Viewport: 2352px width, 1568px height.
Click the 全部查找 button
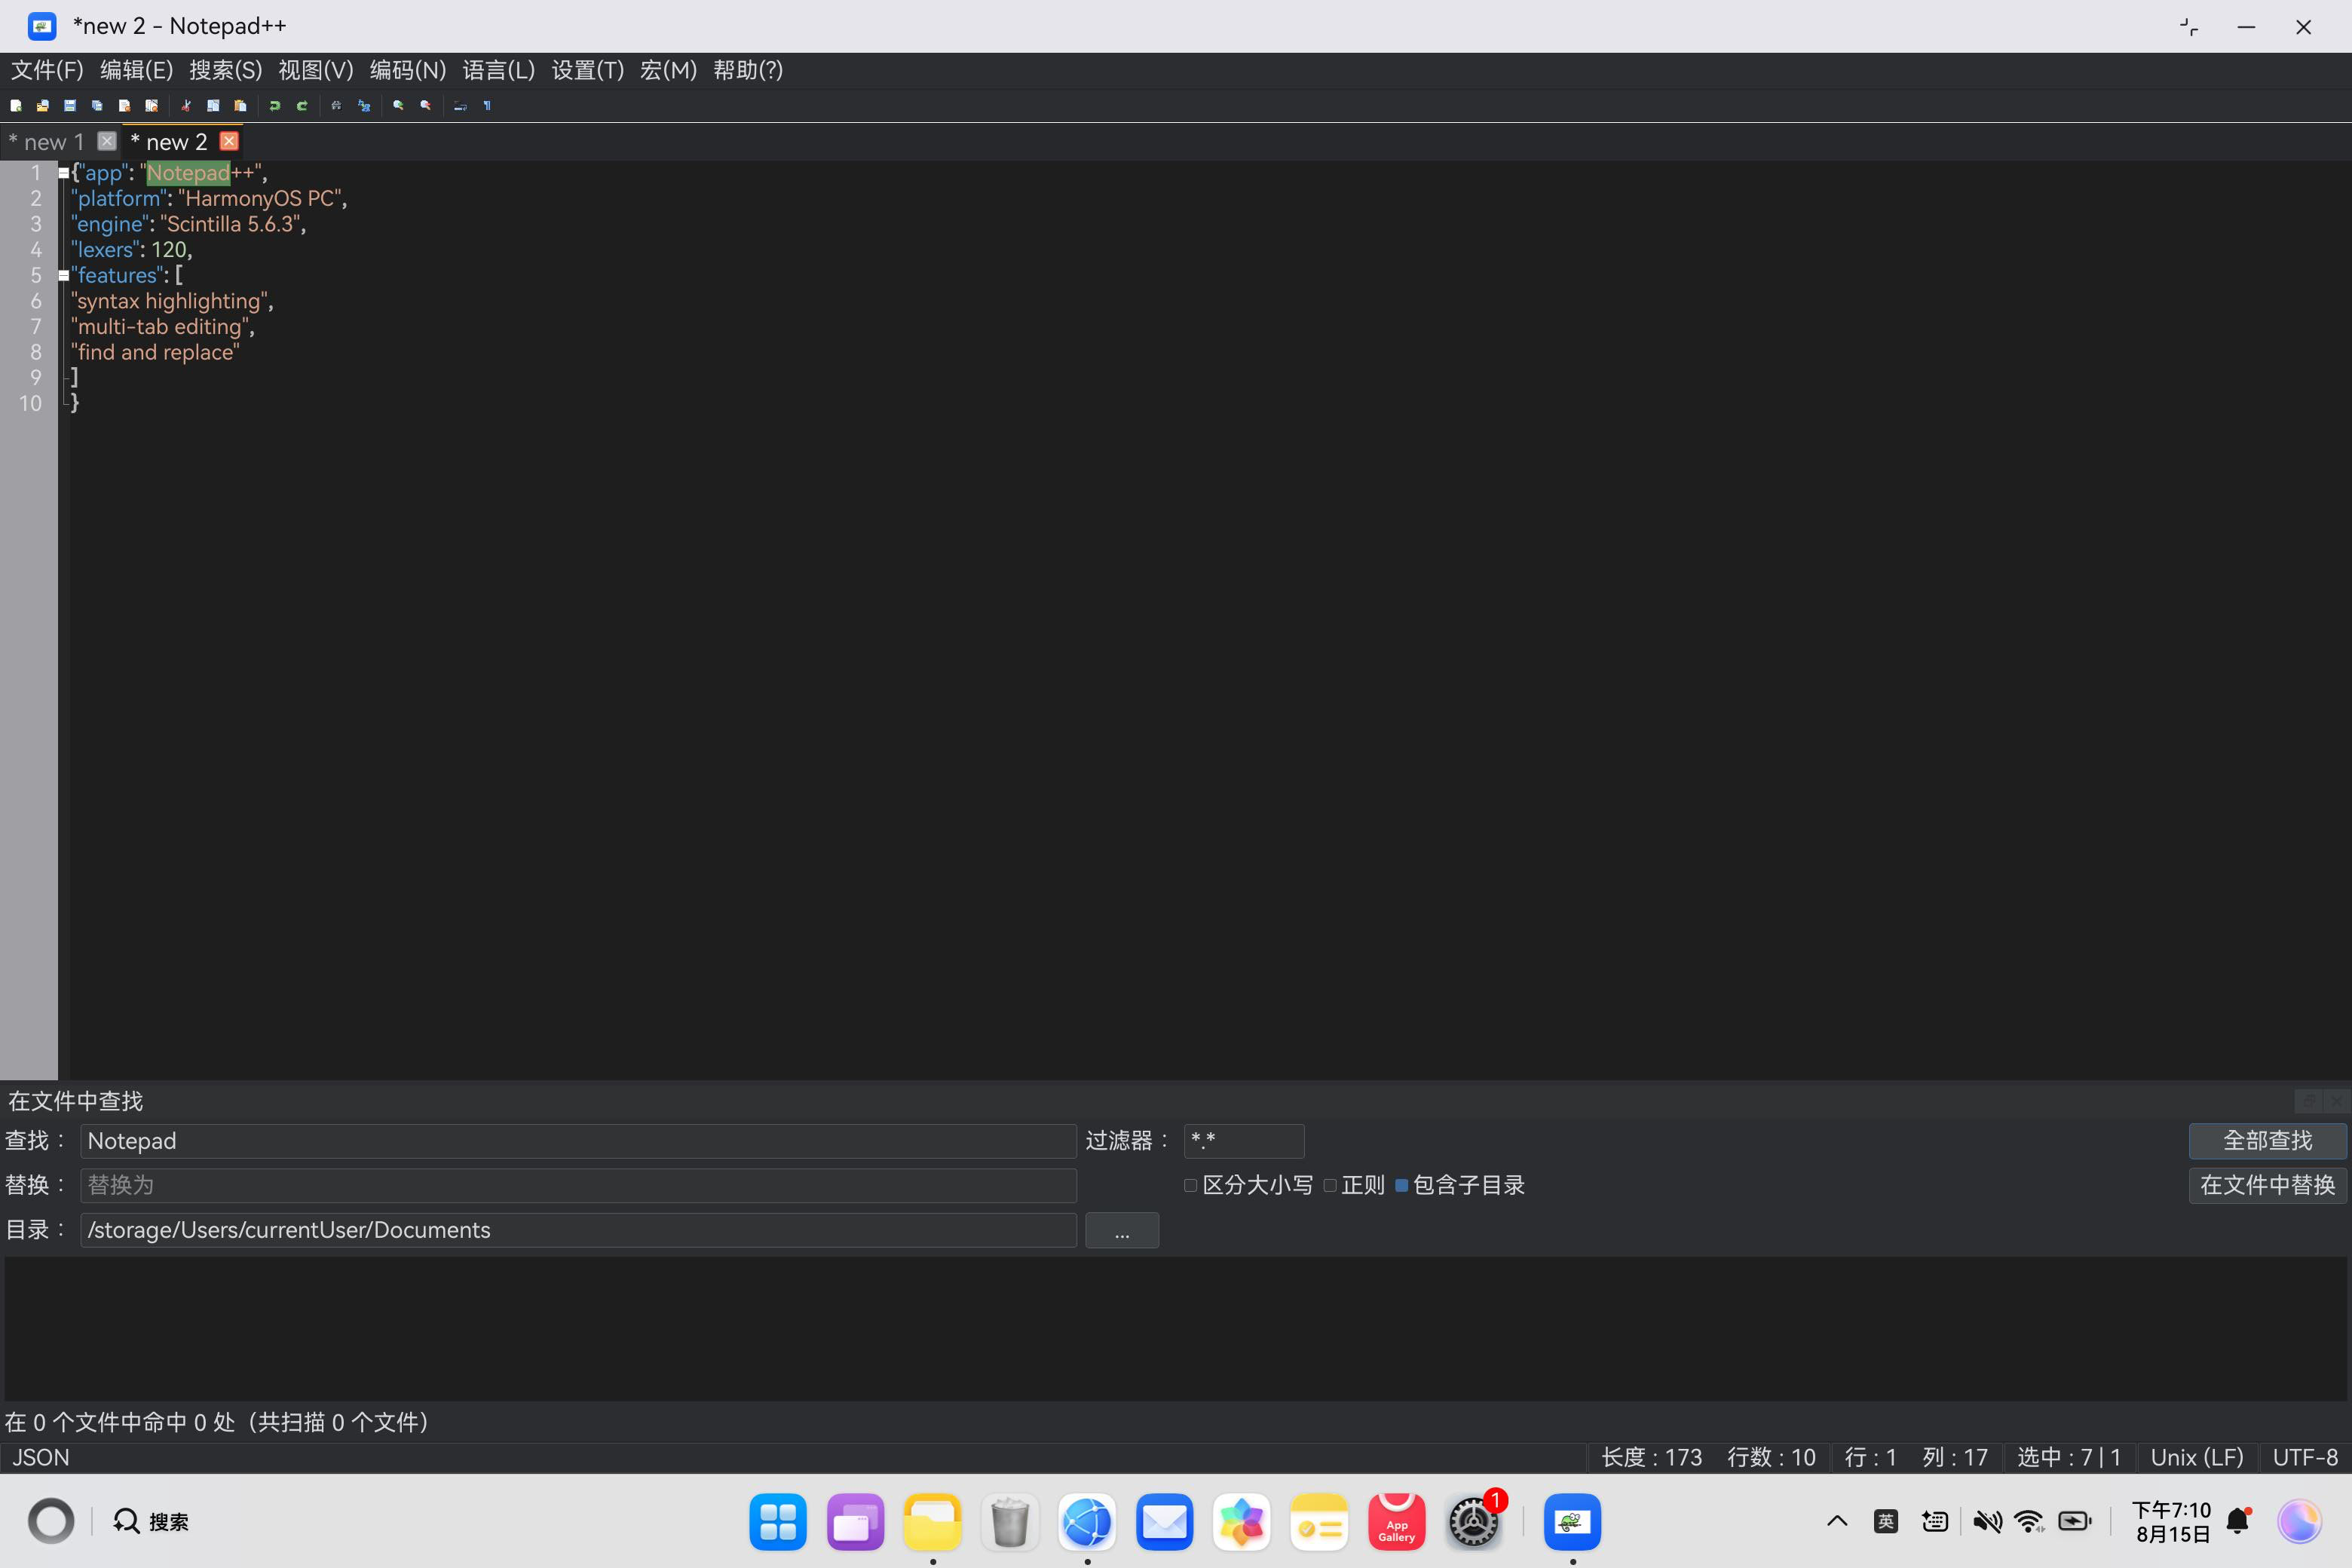2267,1141
